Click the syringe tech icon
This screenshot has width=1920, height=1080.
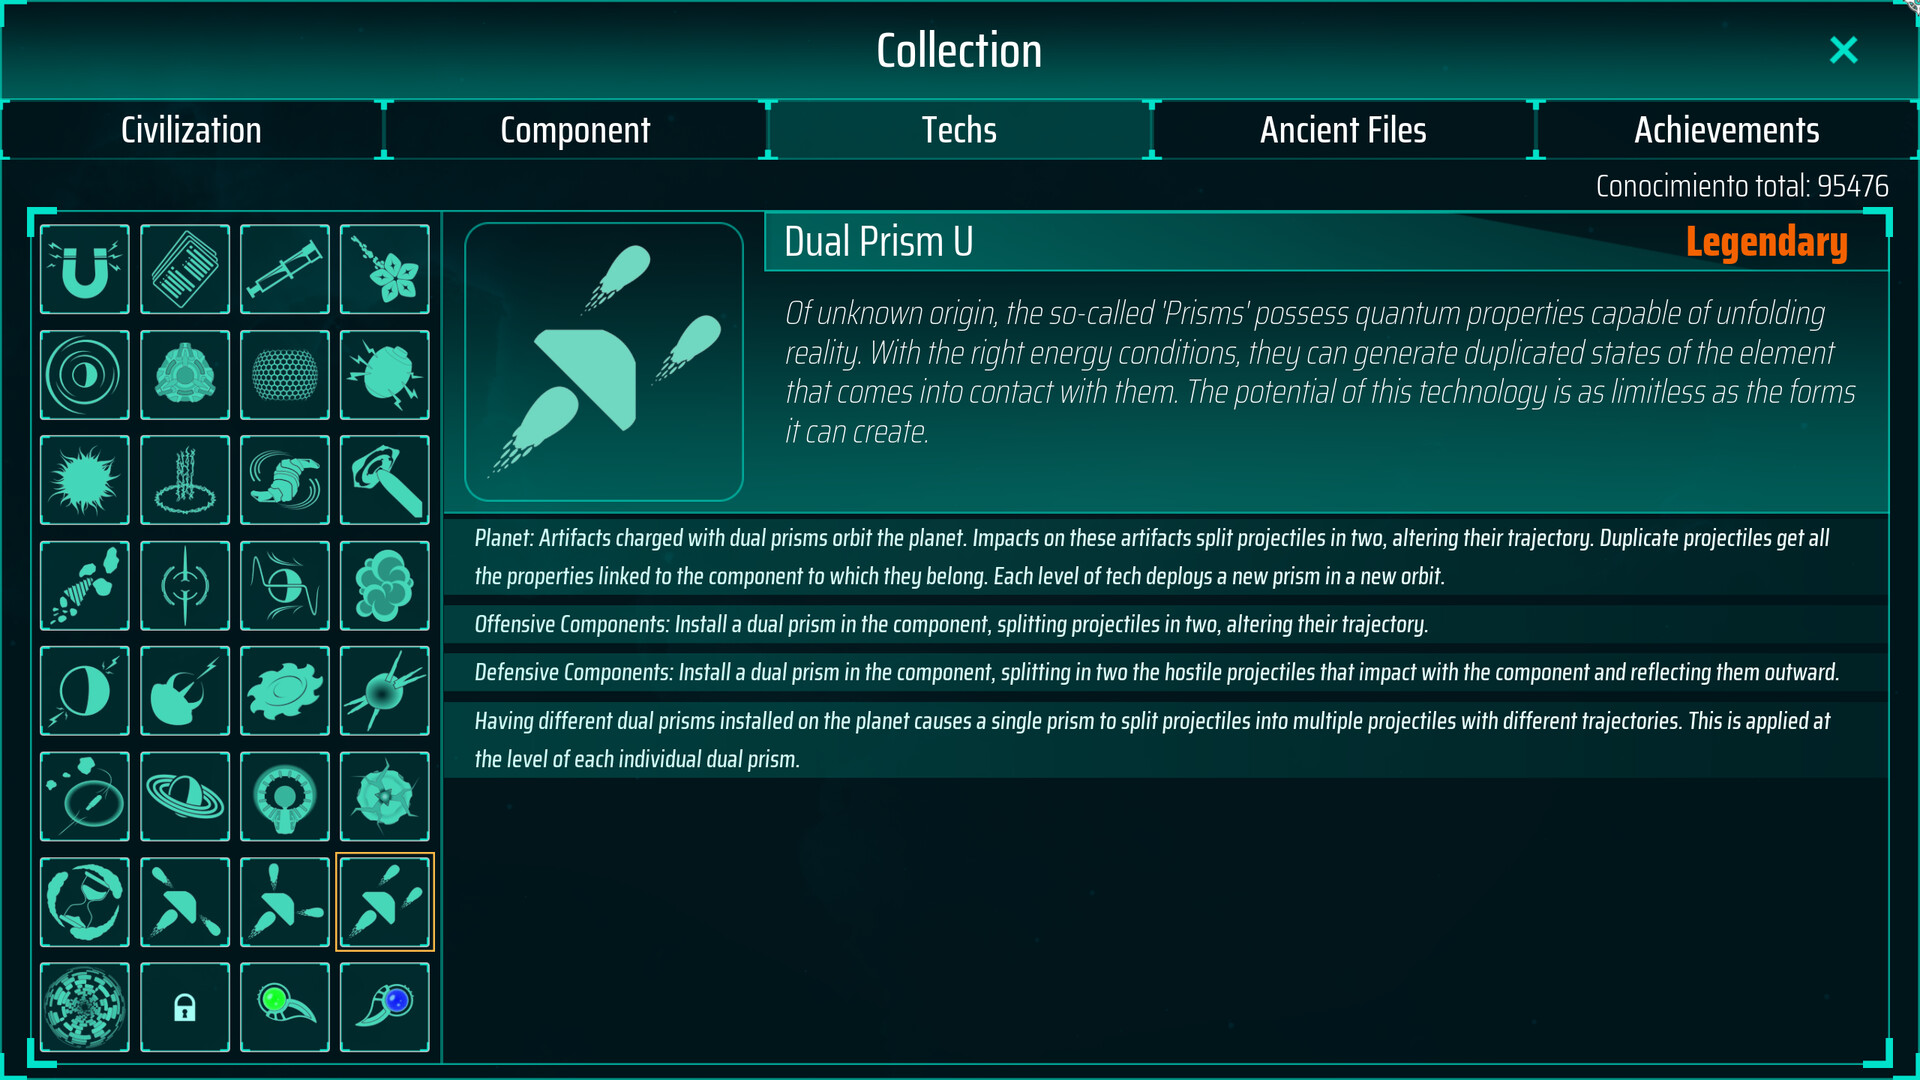[285, 269]
